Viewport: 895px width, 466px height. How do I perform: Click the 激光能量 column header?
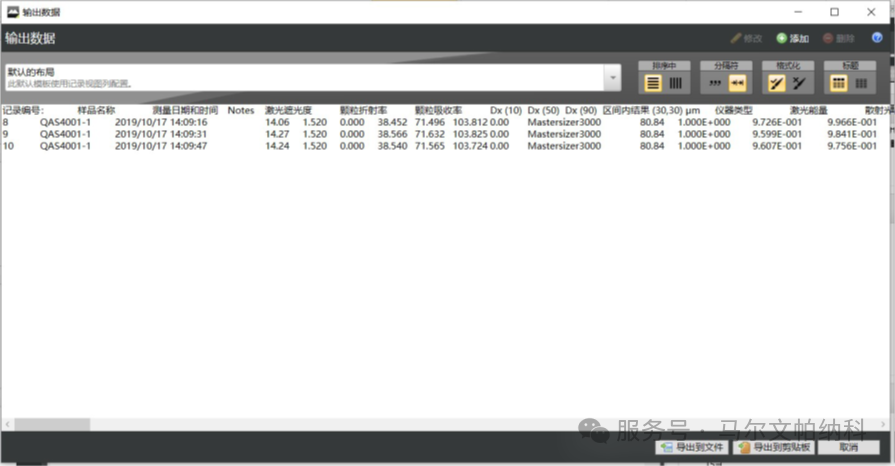pyautogui.click(x=809, y=110)
